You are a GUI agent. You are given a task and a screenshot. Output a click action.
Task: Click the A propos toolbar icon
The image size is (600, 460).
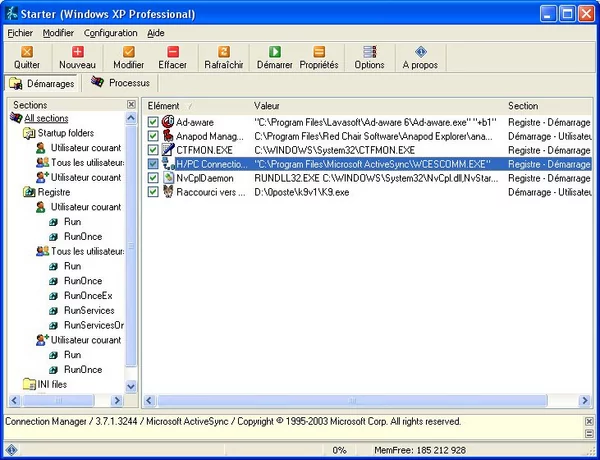(421, 52)
